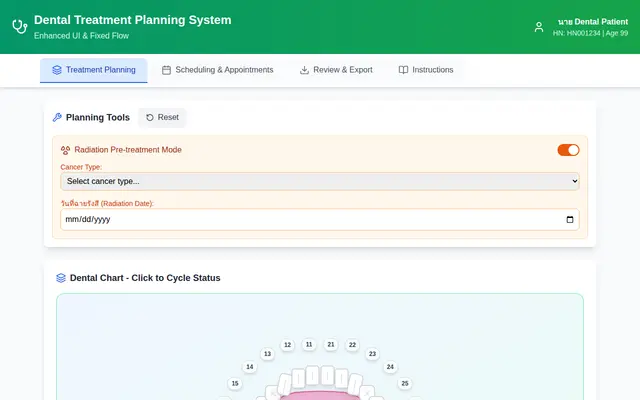
Task: Select tooth number 13 label
Action: pyautogui.click(x=267, y=354)
